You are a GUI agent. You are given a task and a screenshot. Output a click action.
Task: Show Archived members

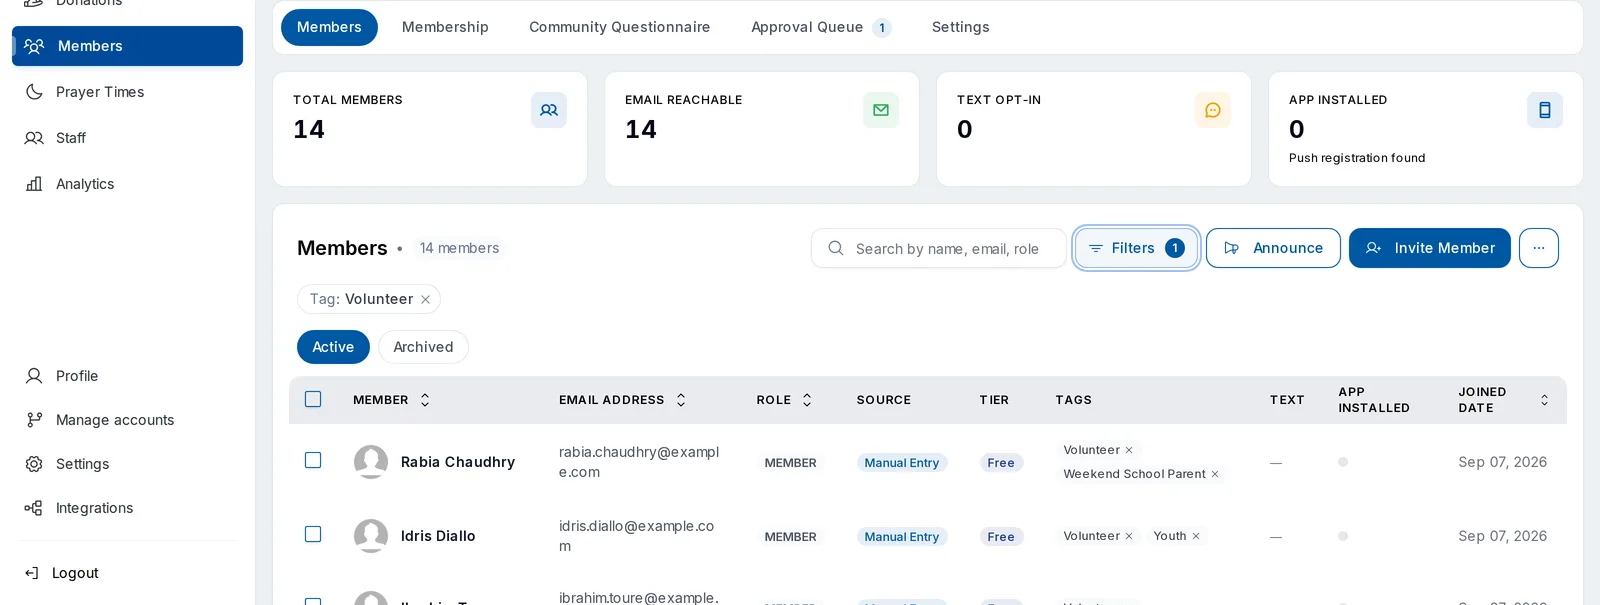[423, 347]
